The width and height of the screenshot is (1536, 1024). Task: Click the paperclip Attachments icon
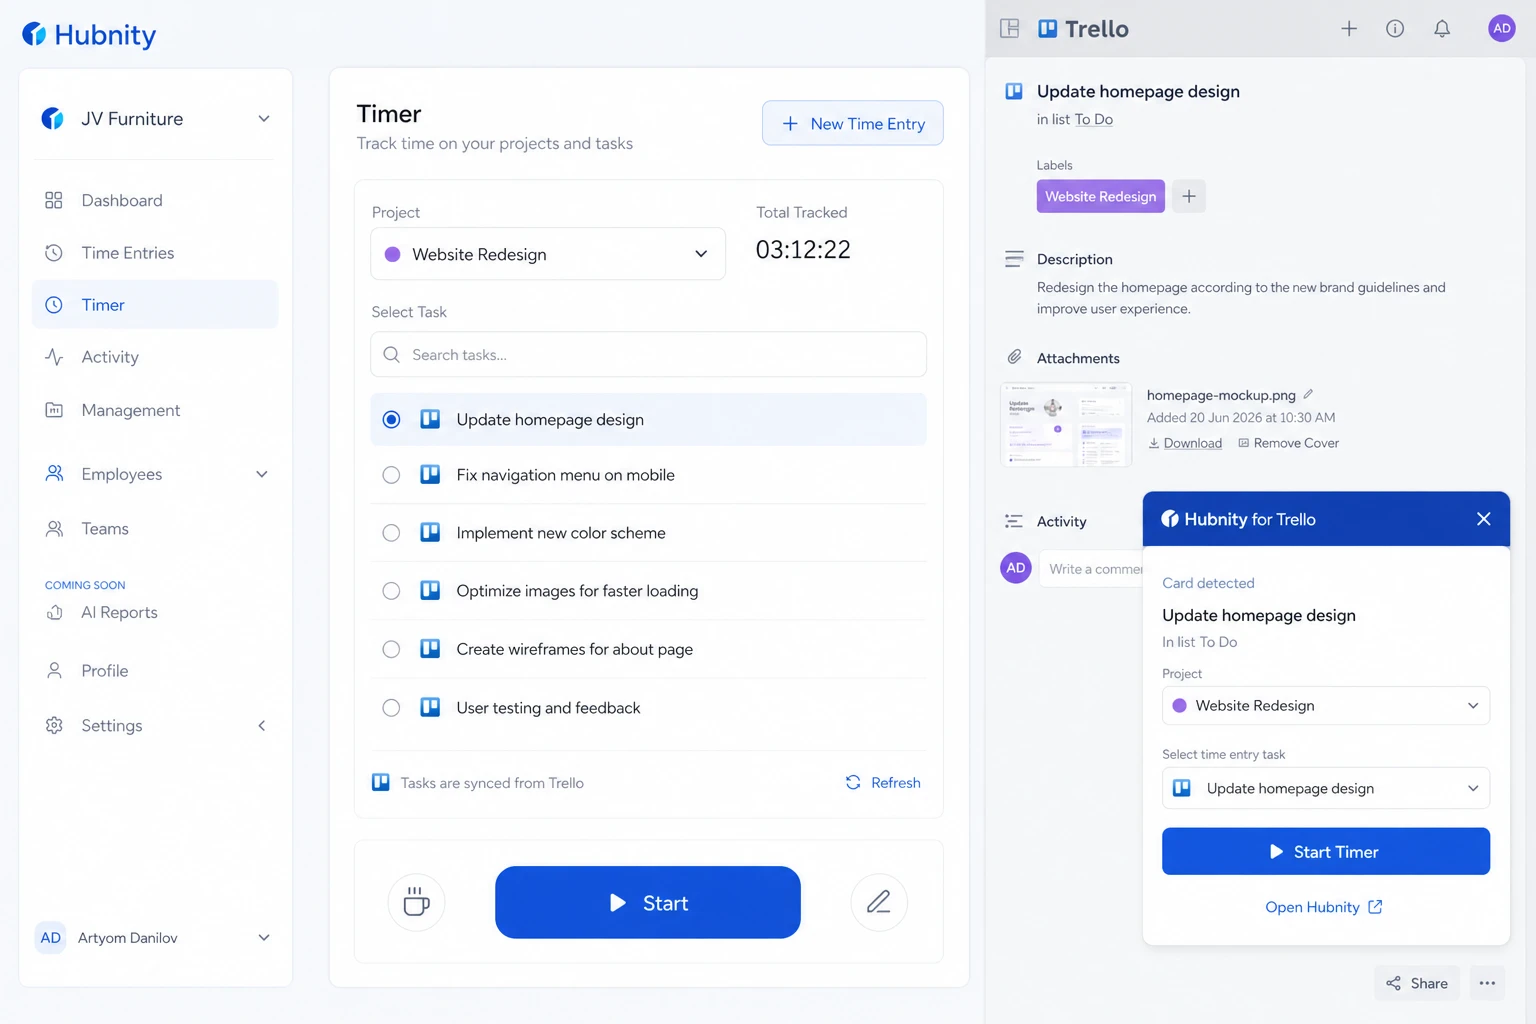(1014, 357)
